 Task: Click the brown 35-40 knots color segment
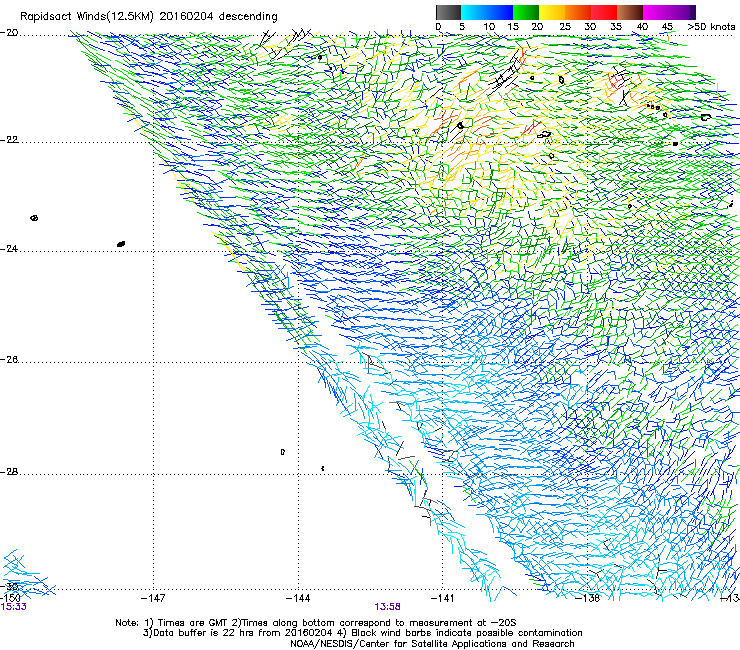tap(630, 12)
